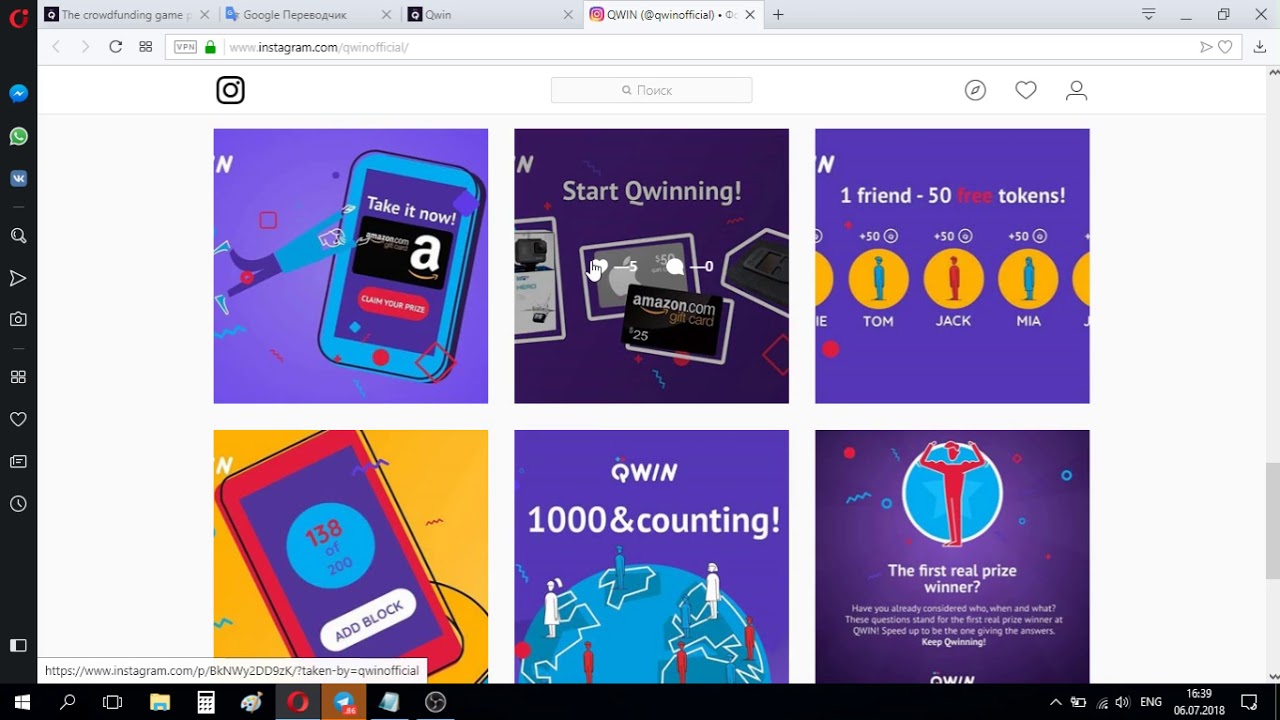Bookmark page with the address bar heart
The image size is (1280, 720).
point(1225,47)
